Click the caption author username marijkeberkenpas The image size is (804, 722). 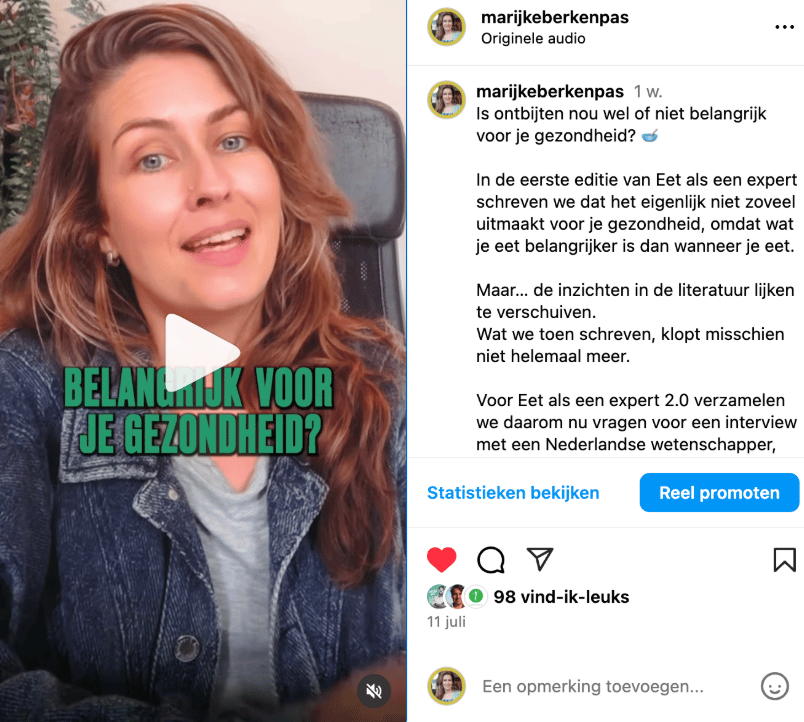click(x=550, y=91)
